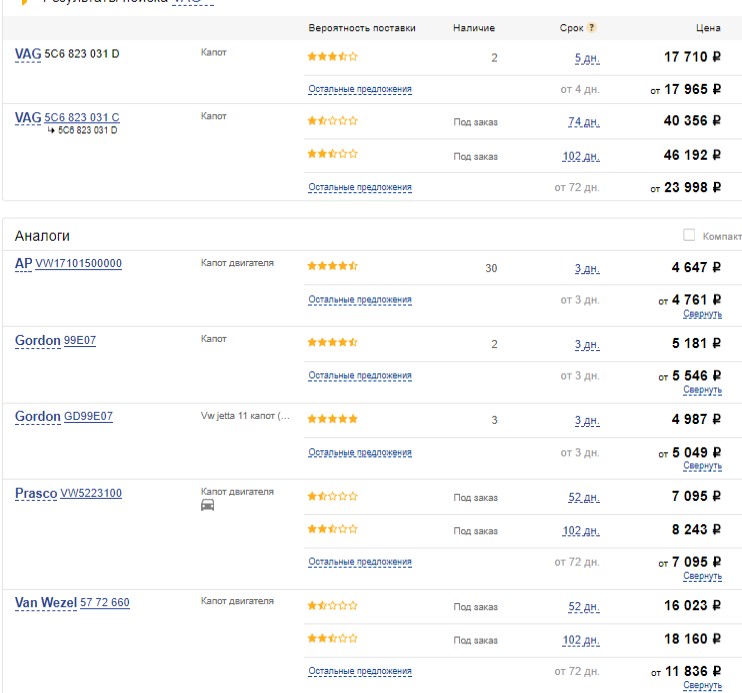This screenshot has height=693, width=742.
Task: Click the star rating for Van Wezel 102 дн. offer
Action: [333, 639]
